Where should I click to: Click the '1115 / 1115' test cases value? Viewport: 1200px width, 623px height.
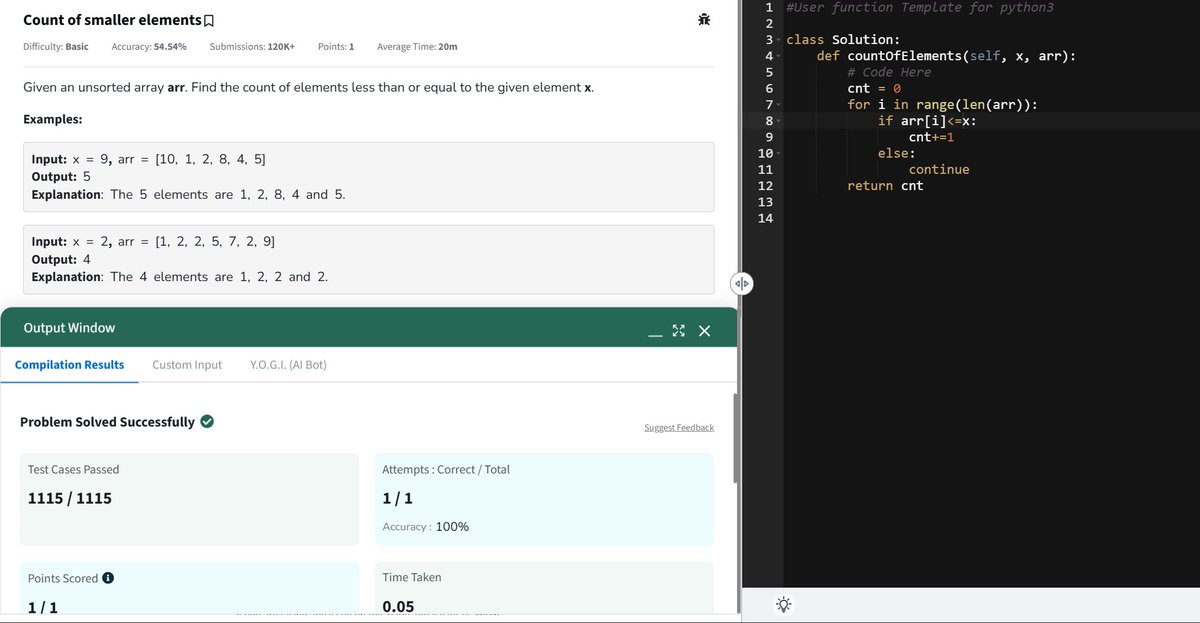[x=70, y=498]
